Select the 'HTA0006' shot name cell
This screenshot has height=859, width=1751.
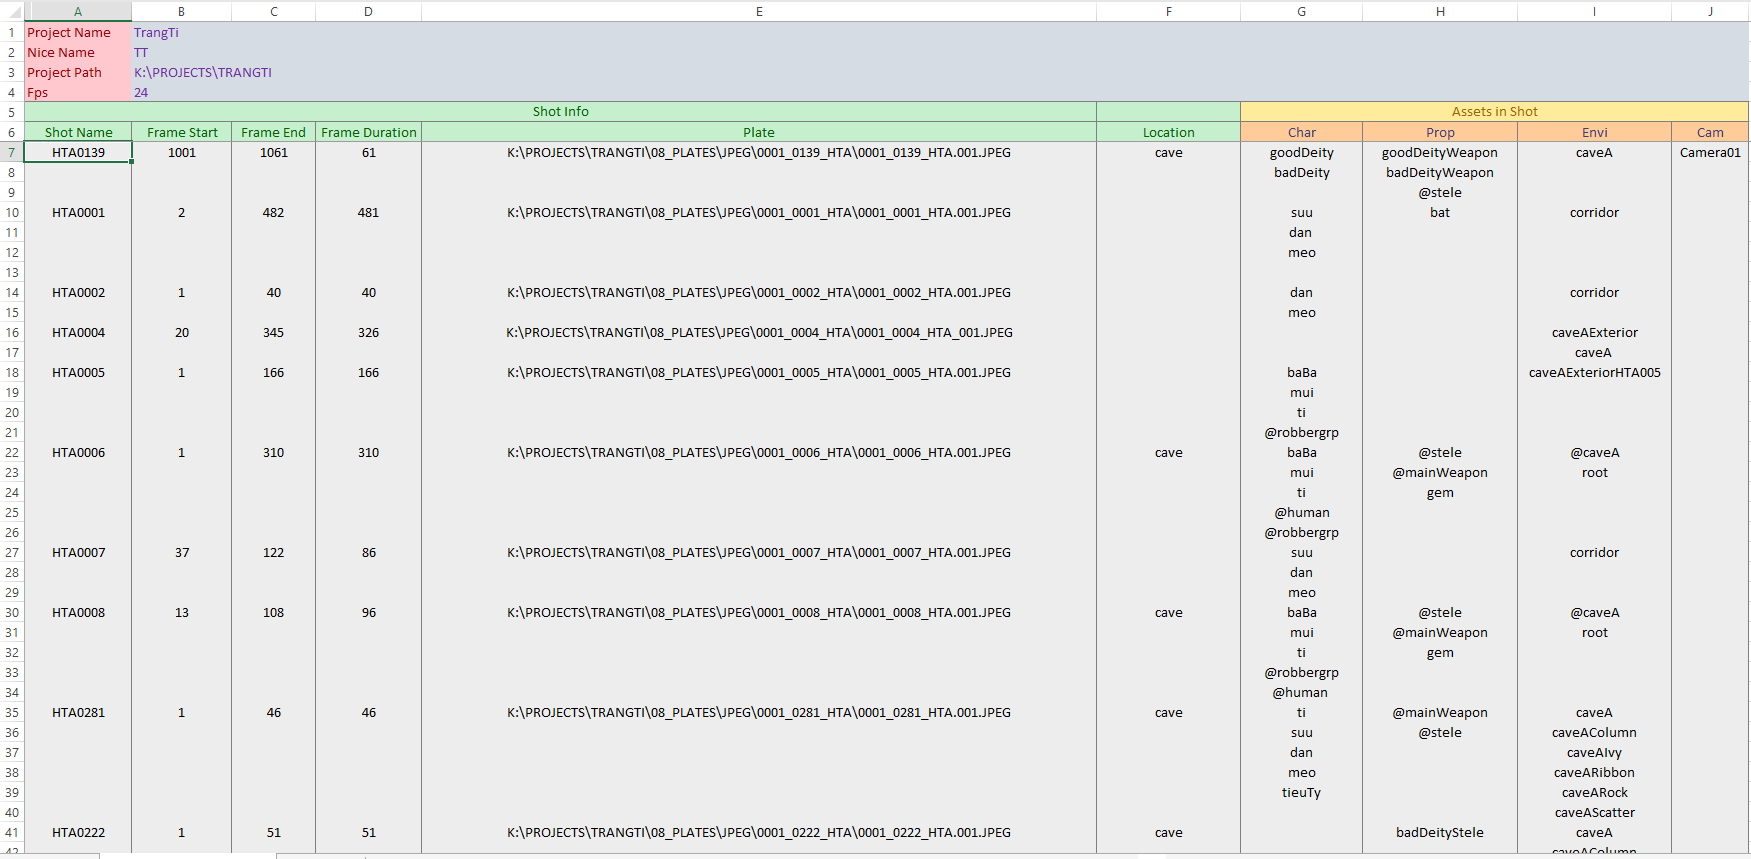(x=78, y=452)
